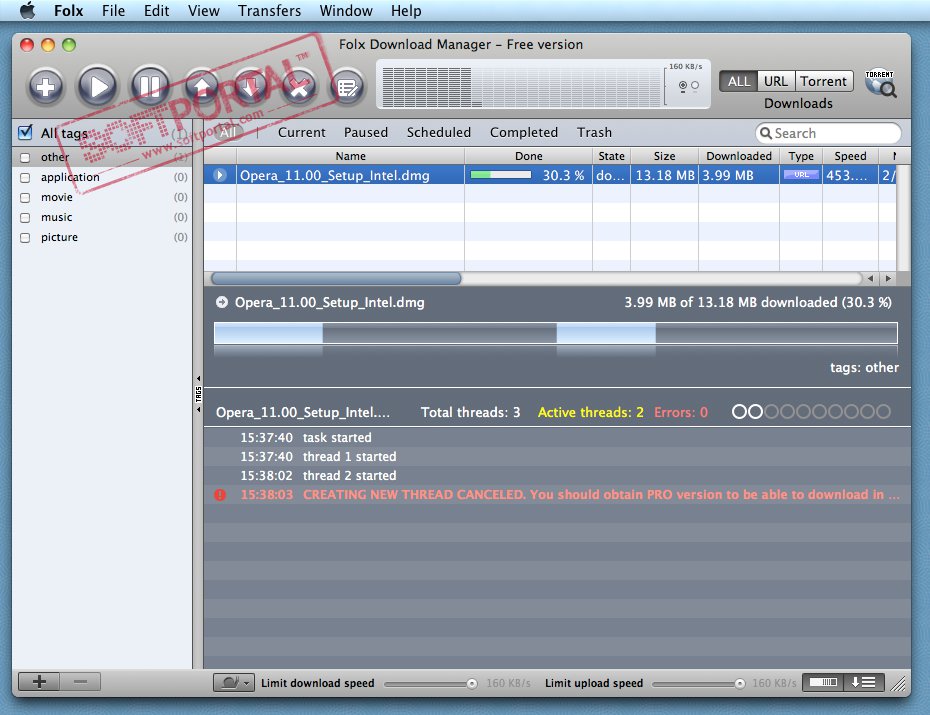Viewport: 930px width, 715px height.
Task: Open the Torrent search icon
Action: (880, 83)
